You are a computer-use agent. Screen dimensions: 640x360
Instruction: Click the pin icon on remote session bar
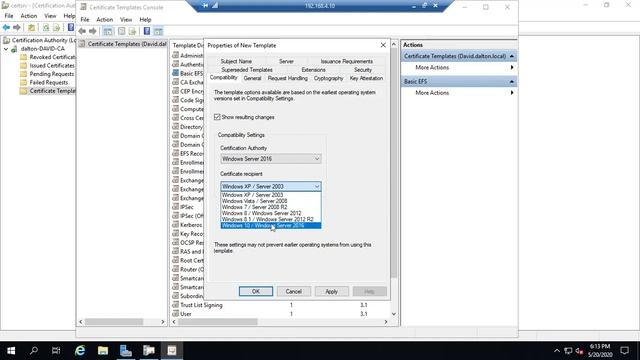point(205,6)
